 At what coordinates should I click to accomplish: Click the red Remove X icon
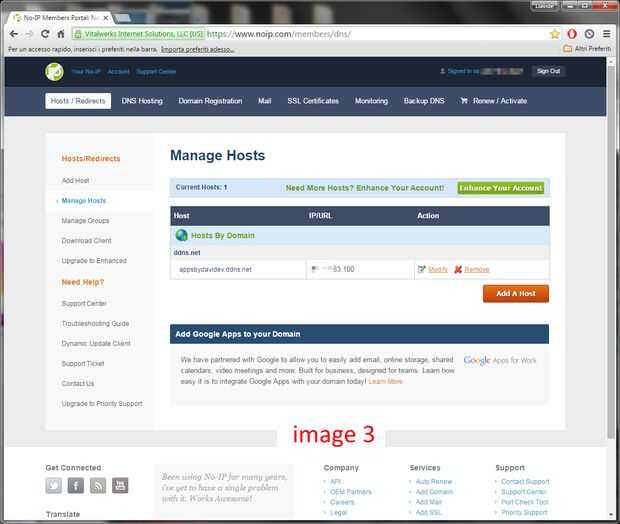tap(458, 269)
